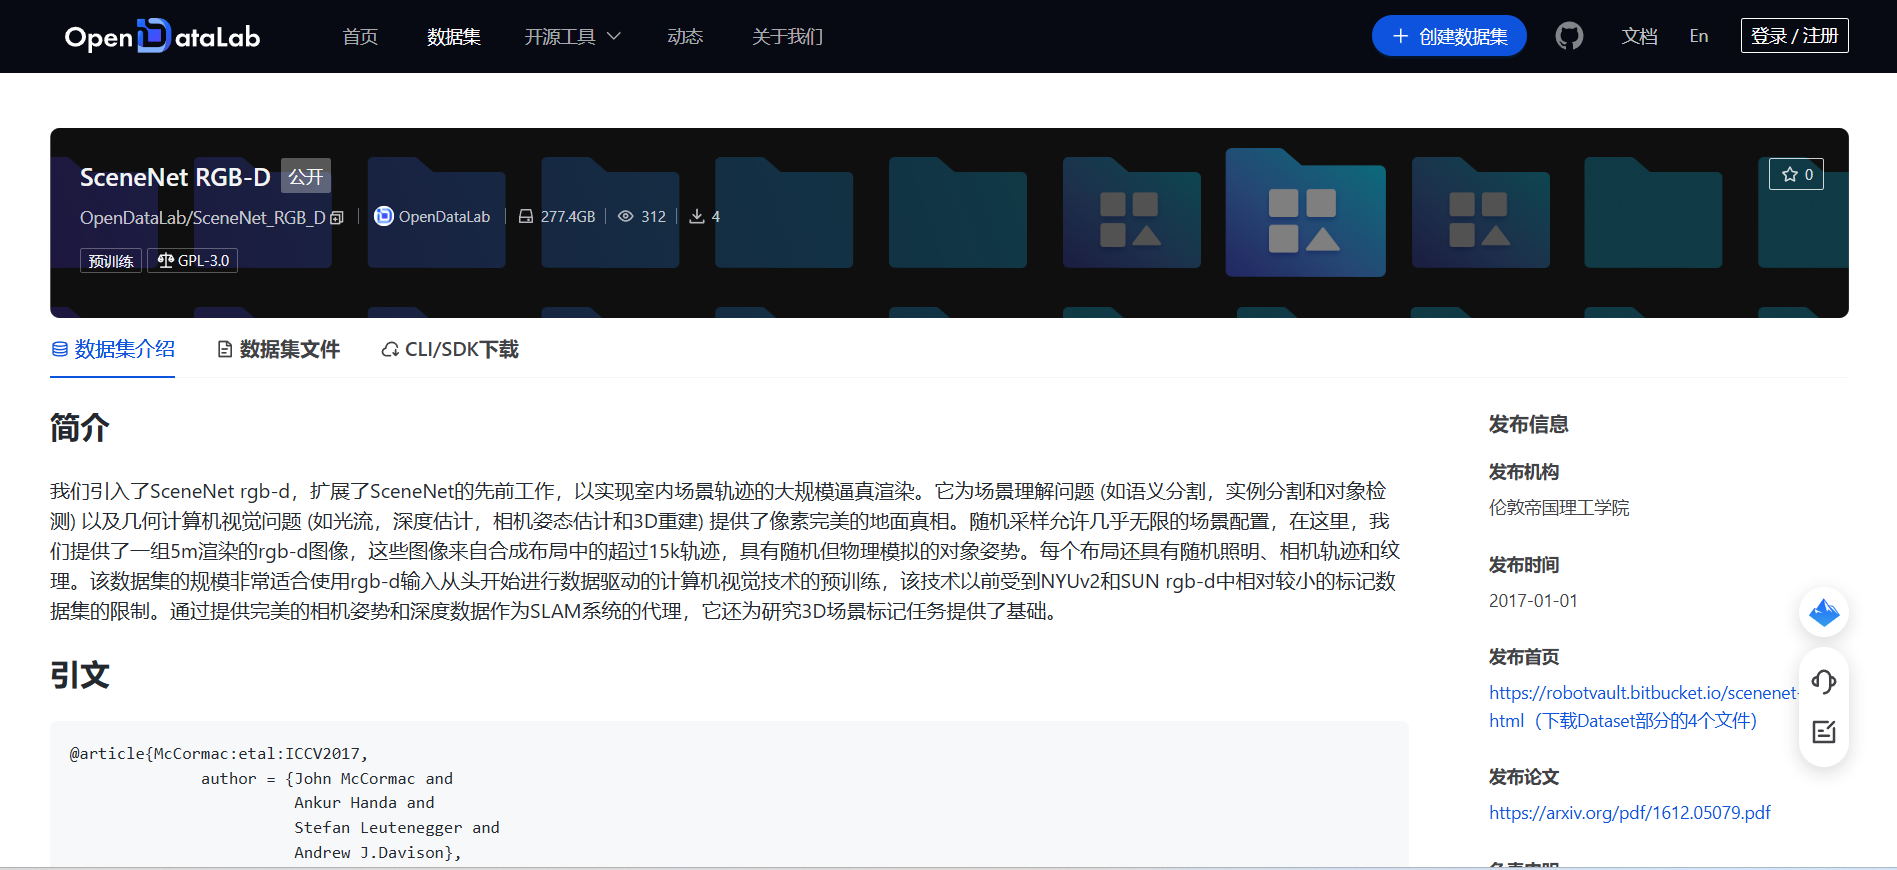Click the 发布信息 heading
The height and width of the screenshot is (870, 1897).
pyautogui.click(x=1528, y=424)
